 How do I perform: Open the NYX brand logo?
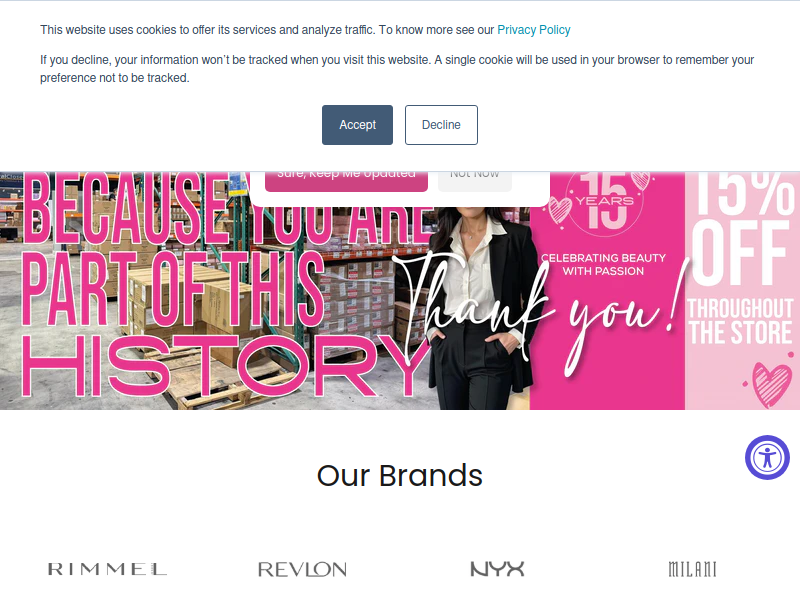497,569
